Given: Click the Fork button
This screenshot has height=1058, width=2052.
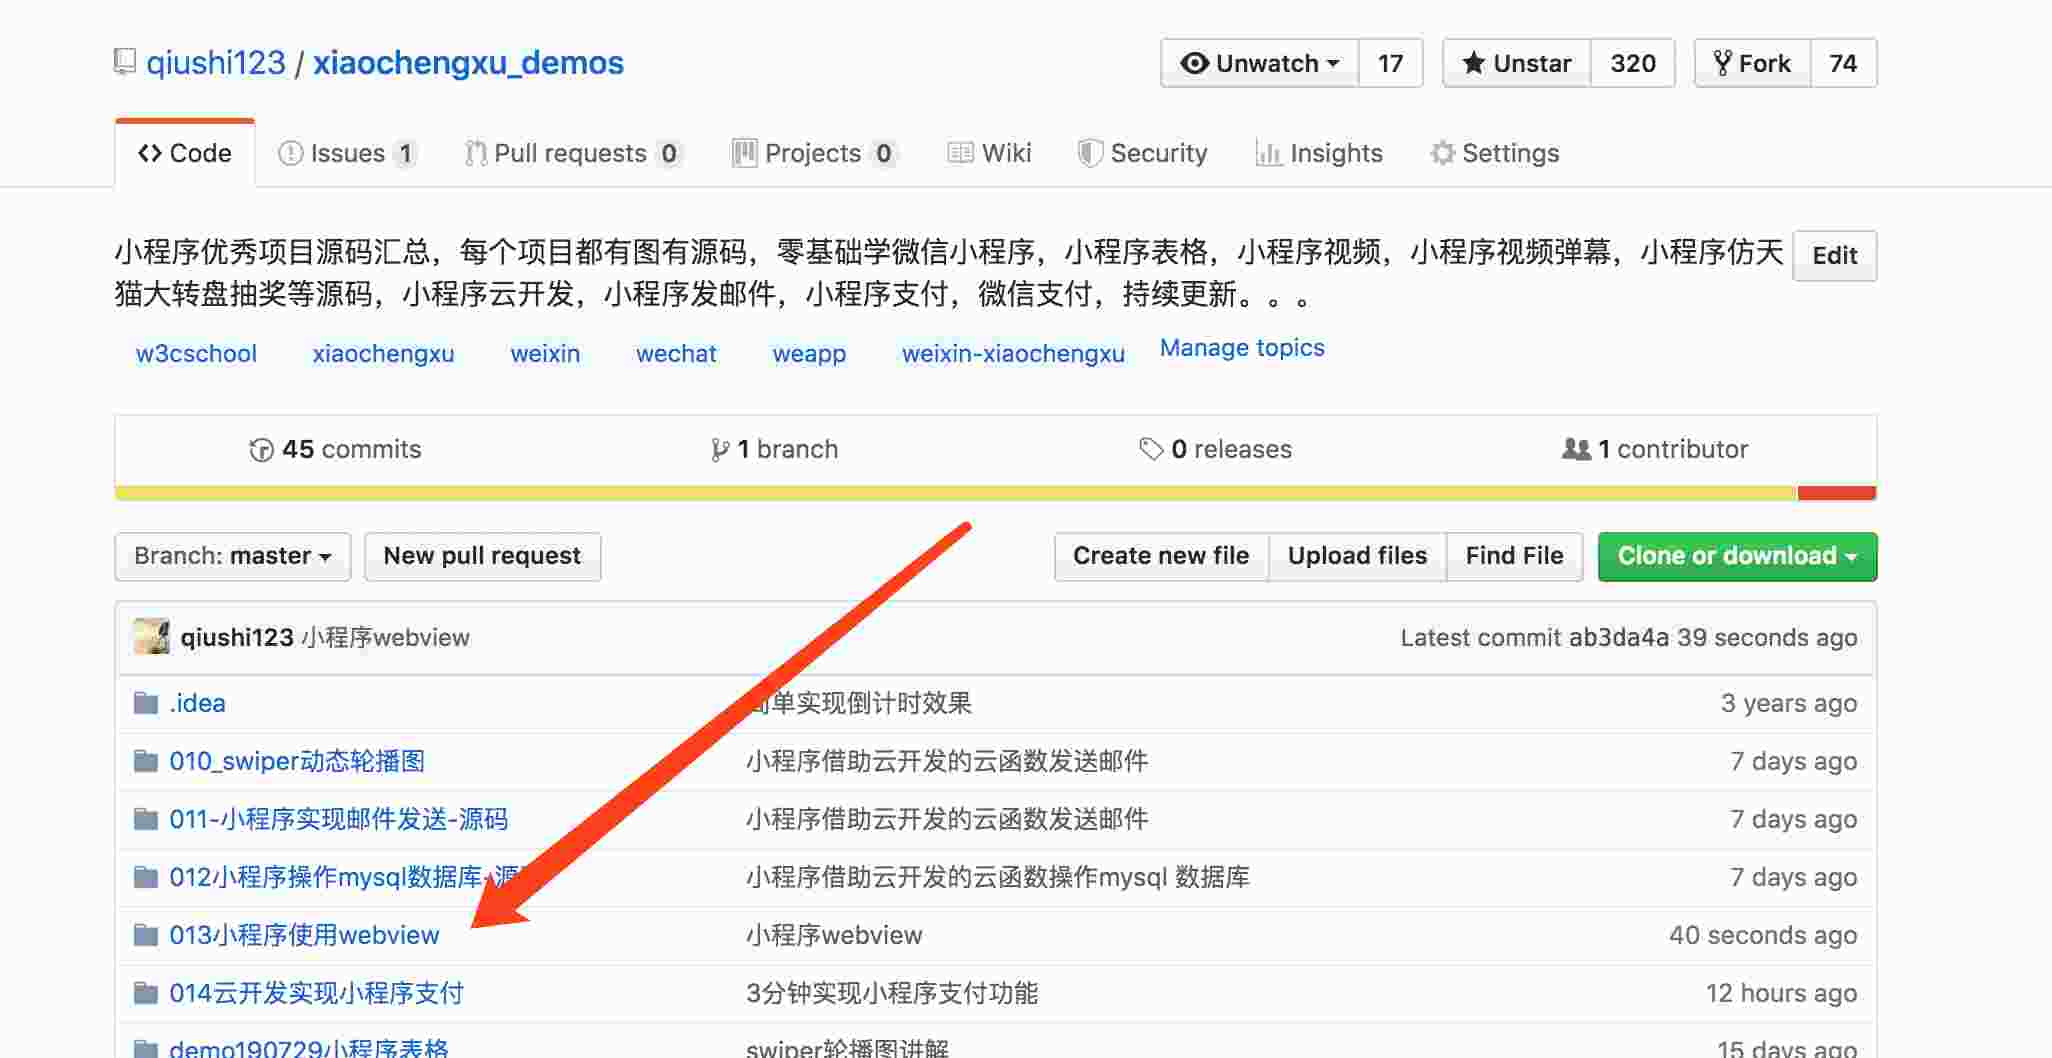Looking at the screenshot, I should pos(1752,63).
